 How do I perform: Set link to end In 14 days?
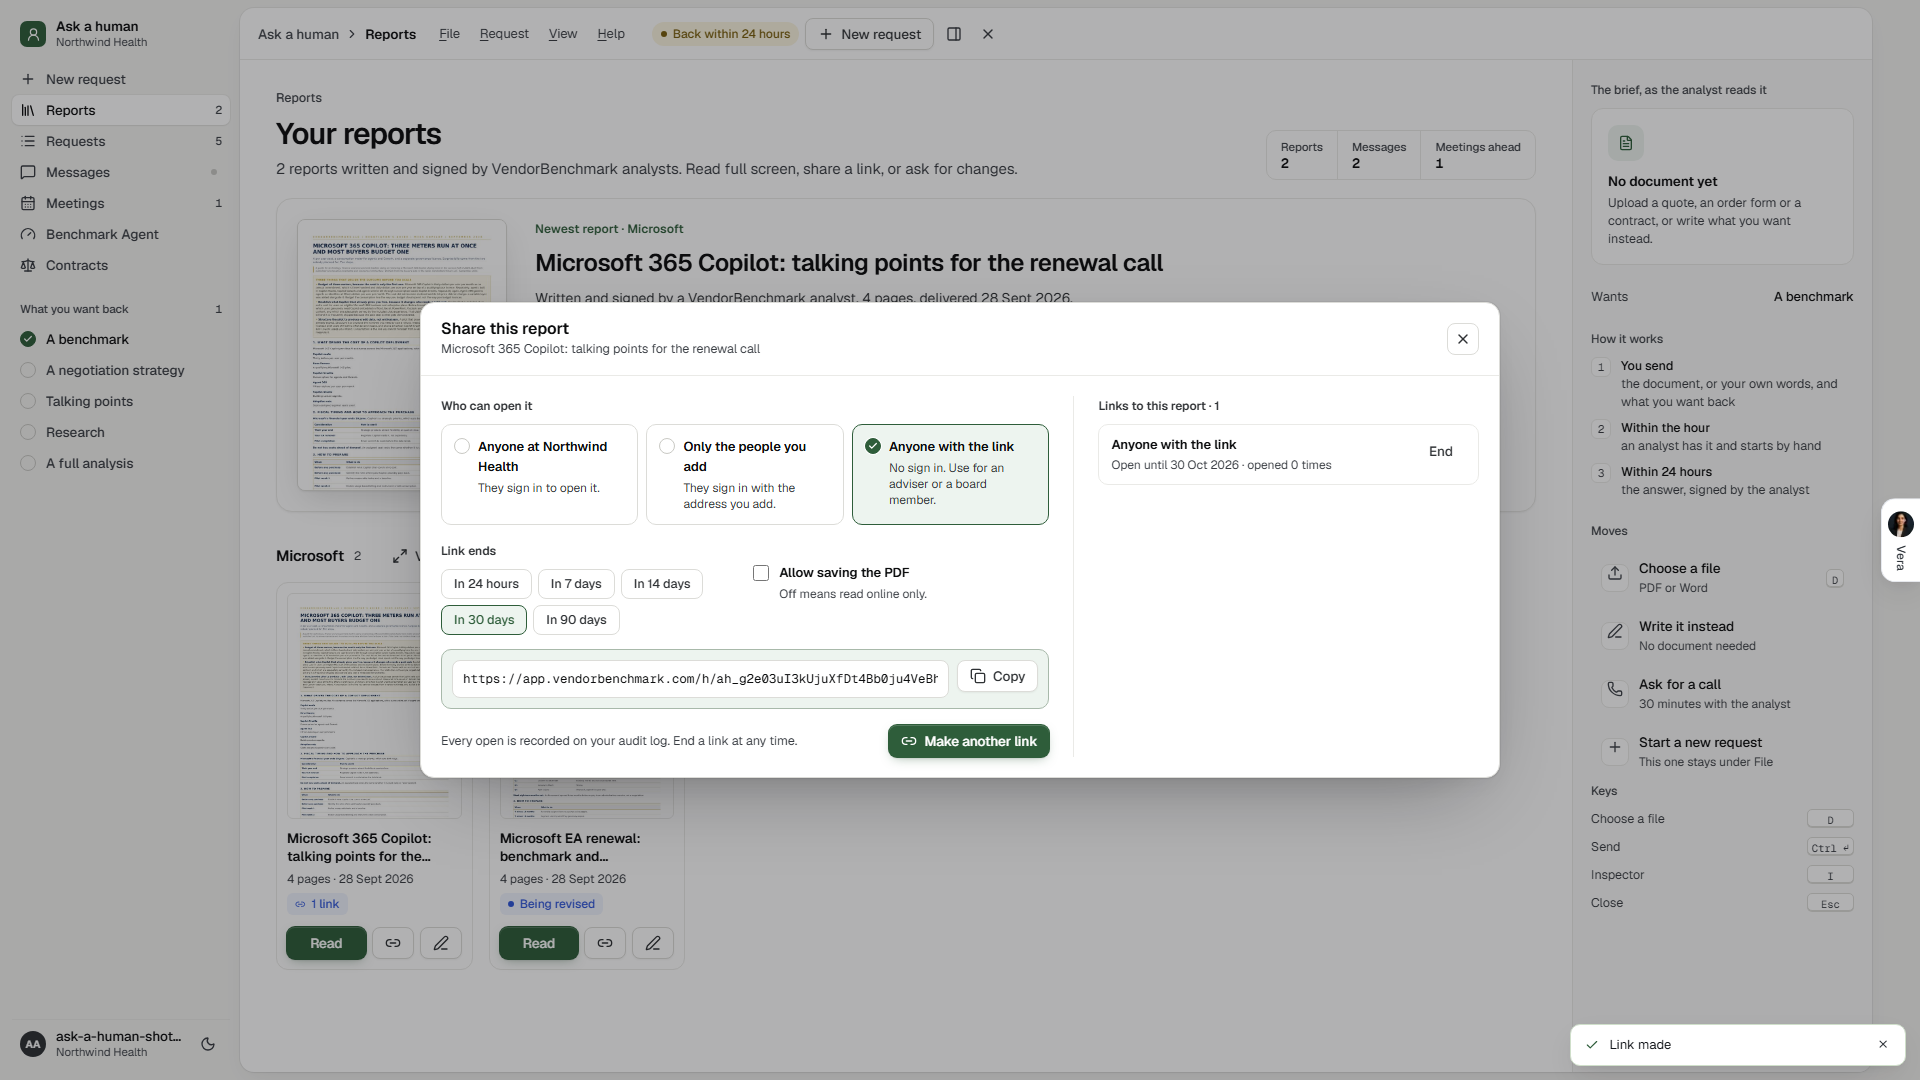[662, 584]
